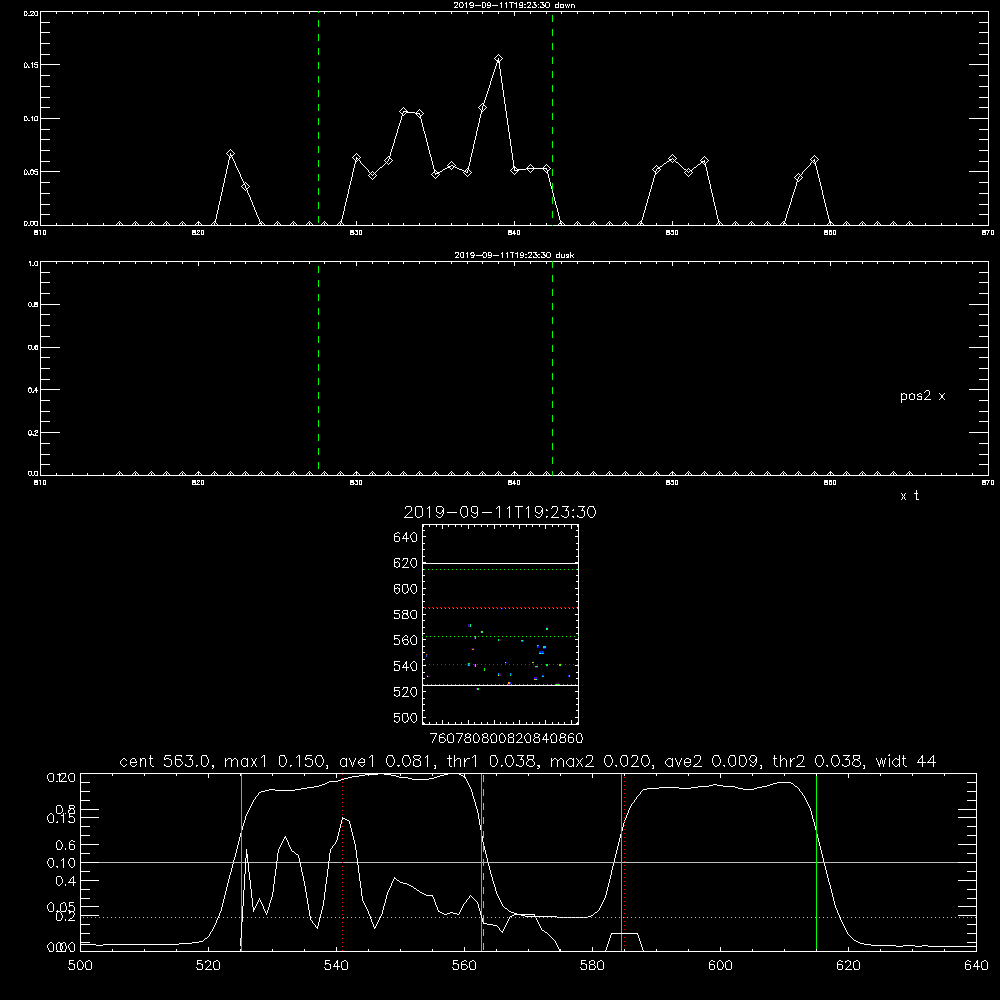Click the '560' x-axis label of bottom plot
Viewport: 1000px width, 1000px height.
point(464,966)
